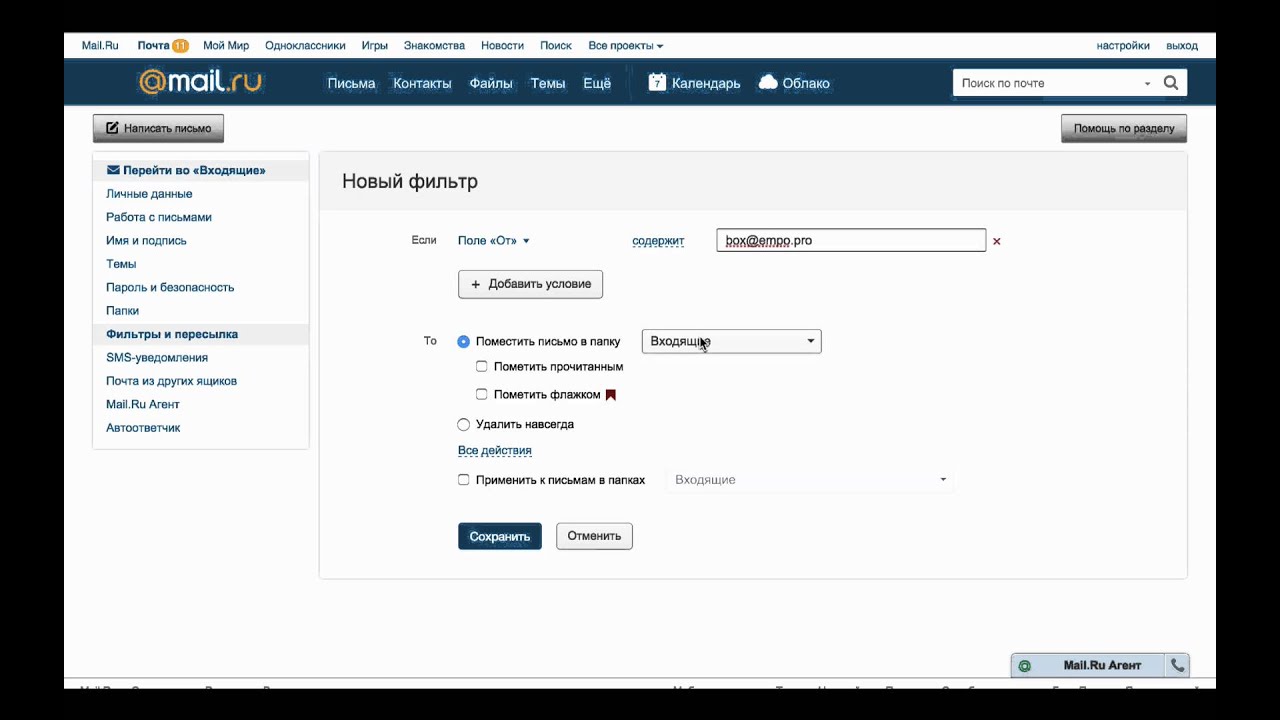Viewport: 1280px width, 720px height.
Task: Click the Поиск по почте field
Action: pos(1046,83)
